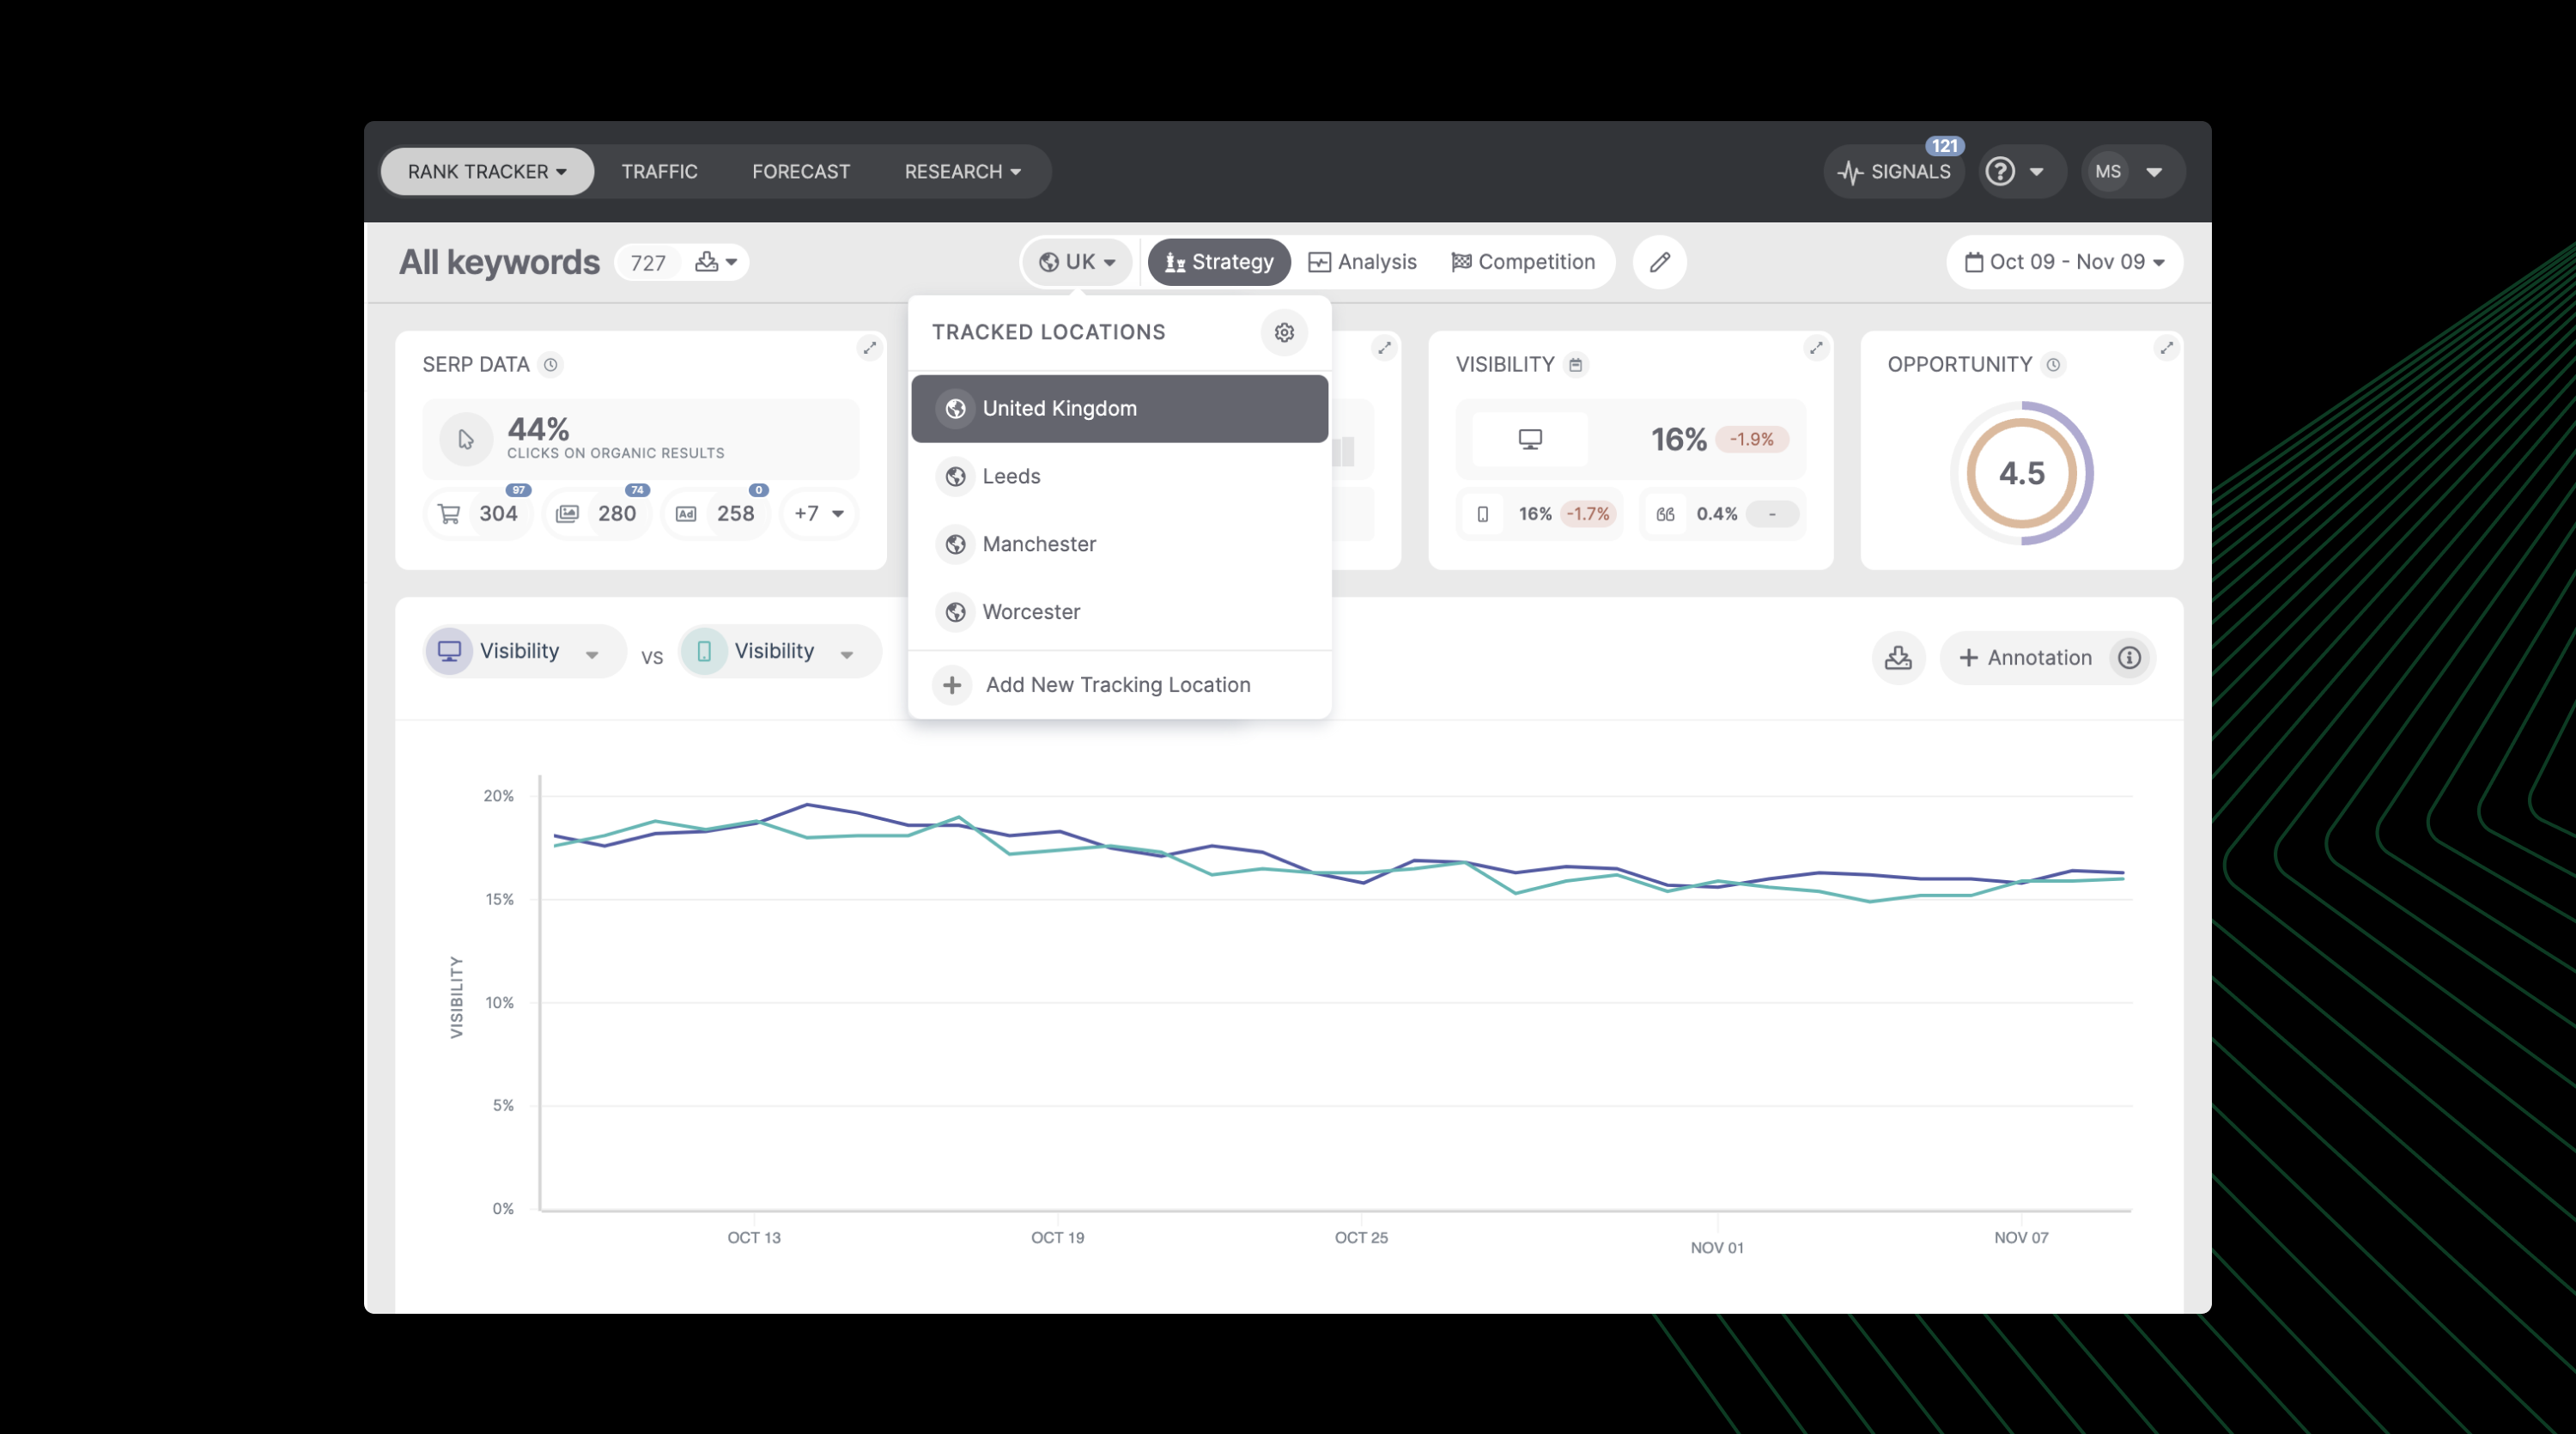Click Add New Tracking Location
2576x1434 pixels.
(1117, 684)
